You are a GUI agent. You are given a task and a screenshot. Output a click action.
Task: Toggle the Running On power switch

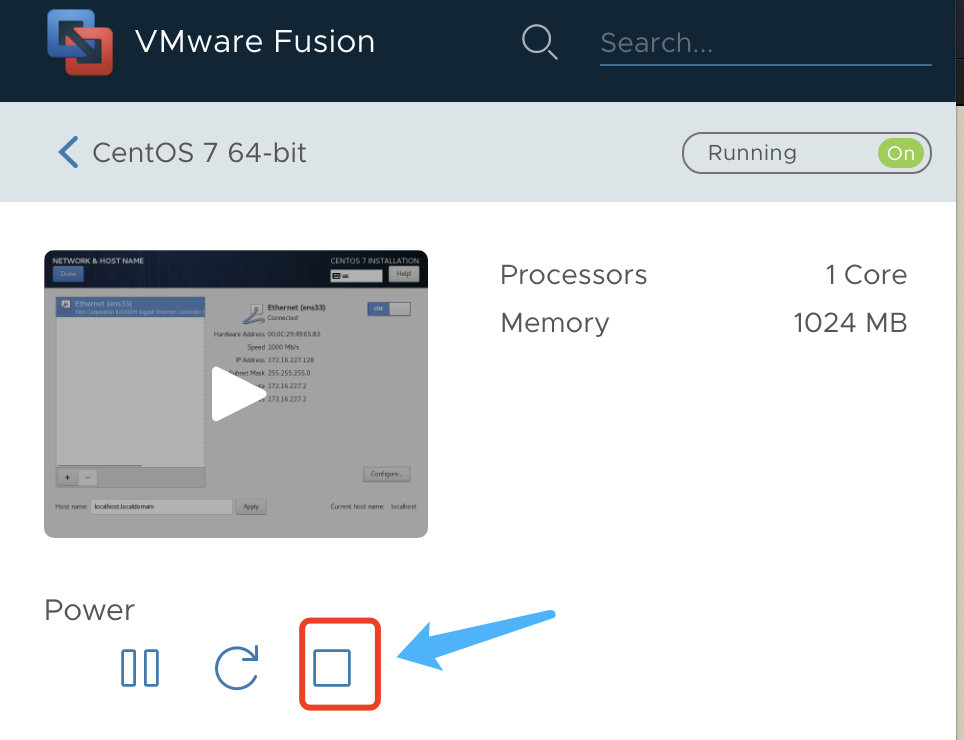pyautogui.click(x=807, y=153)
